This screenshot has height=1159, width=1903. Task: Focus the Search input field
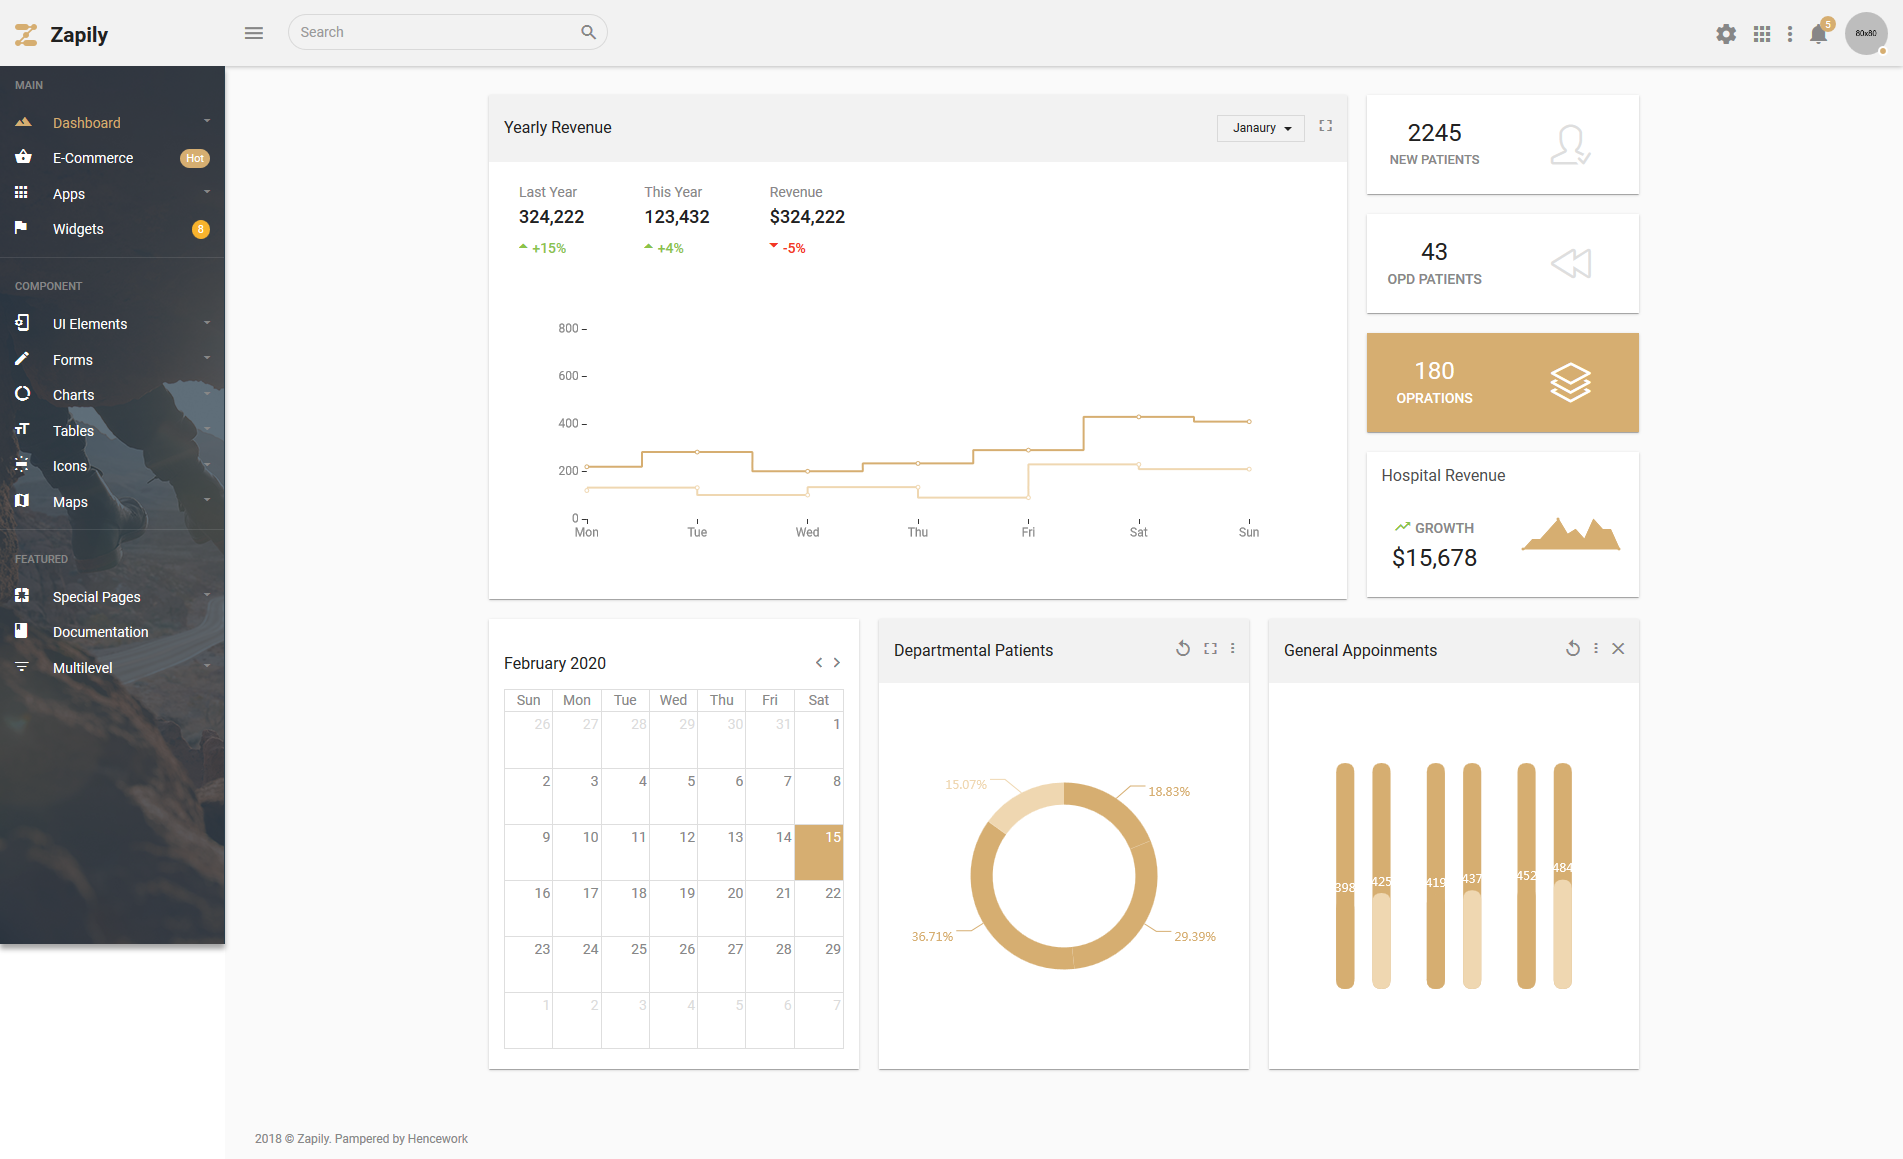pos(437,32)
